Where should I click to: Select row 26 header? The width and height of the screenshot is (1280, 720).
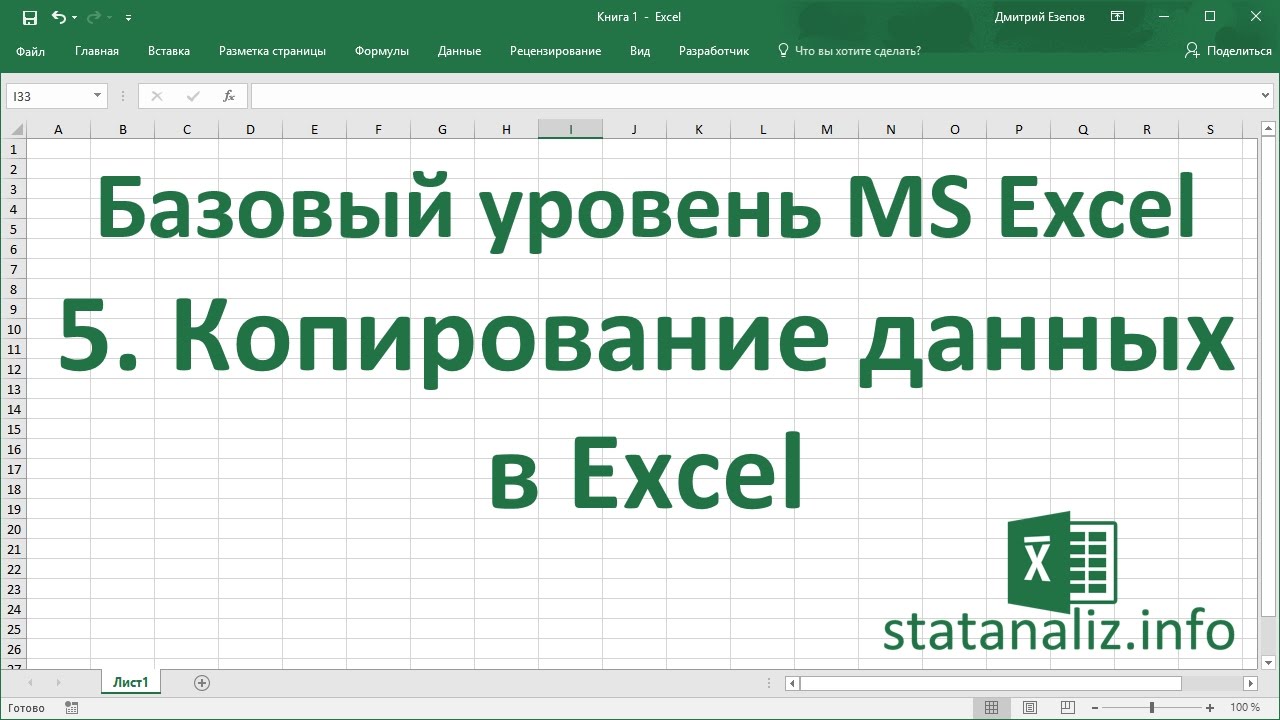[x=14, y=649]
